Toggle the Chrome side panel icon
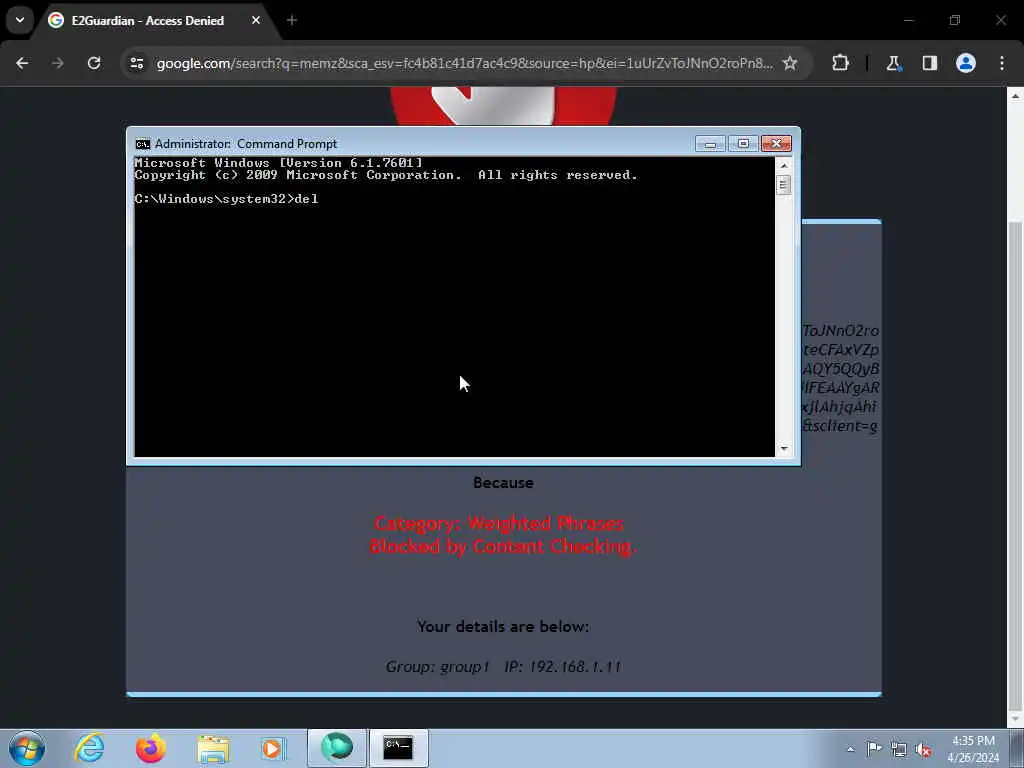This screenshot has width=1024, height=768. (x=930, y=63)
